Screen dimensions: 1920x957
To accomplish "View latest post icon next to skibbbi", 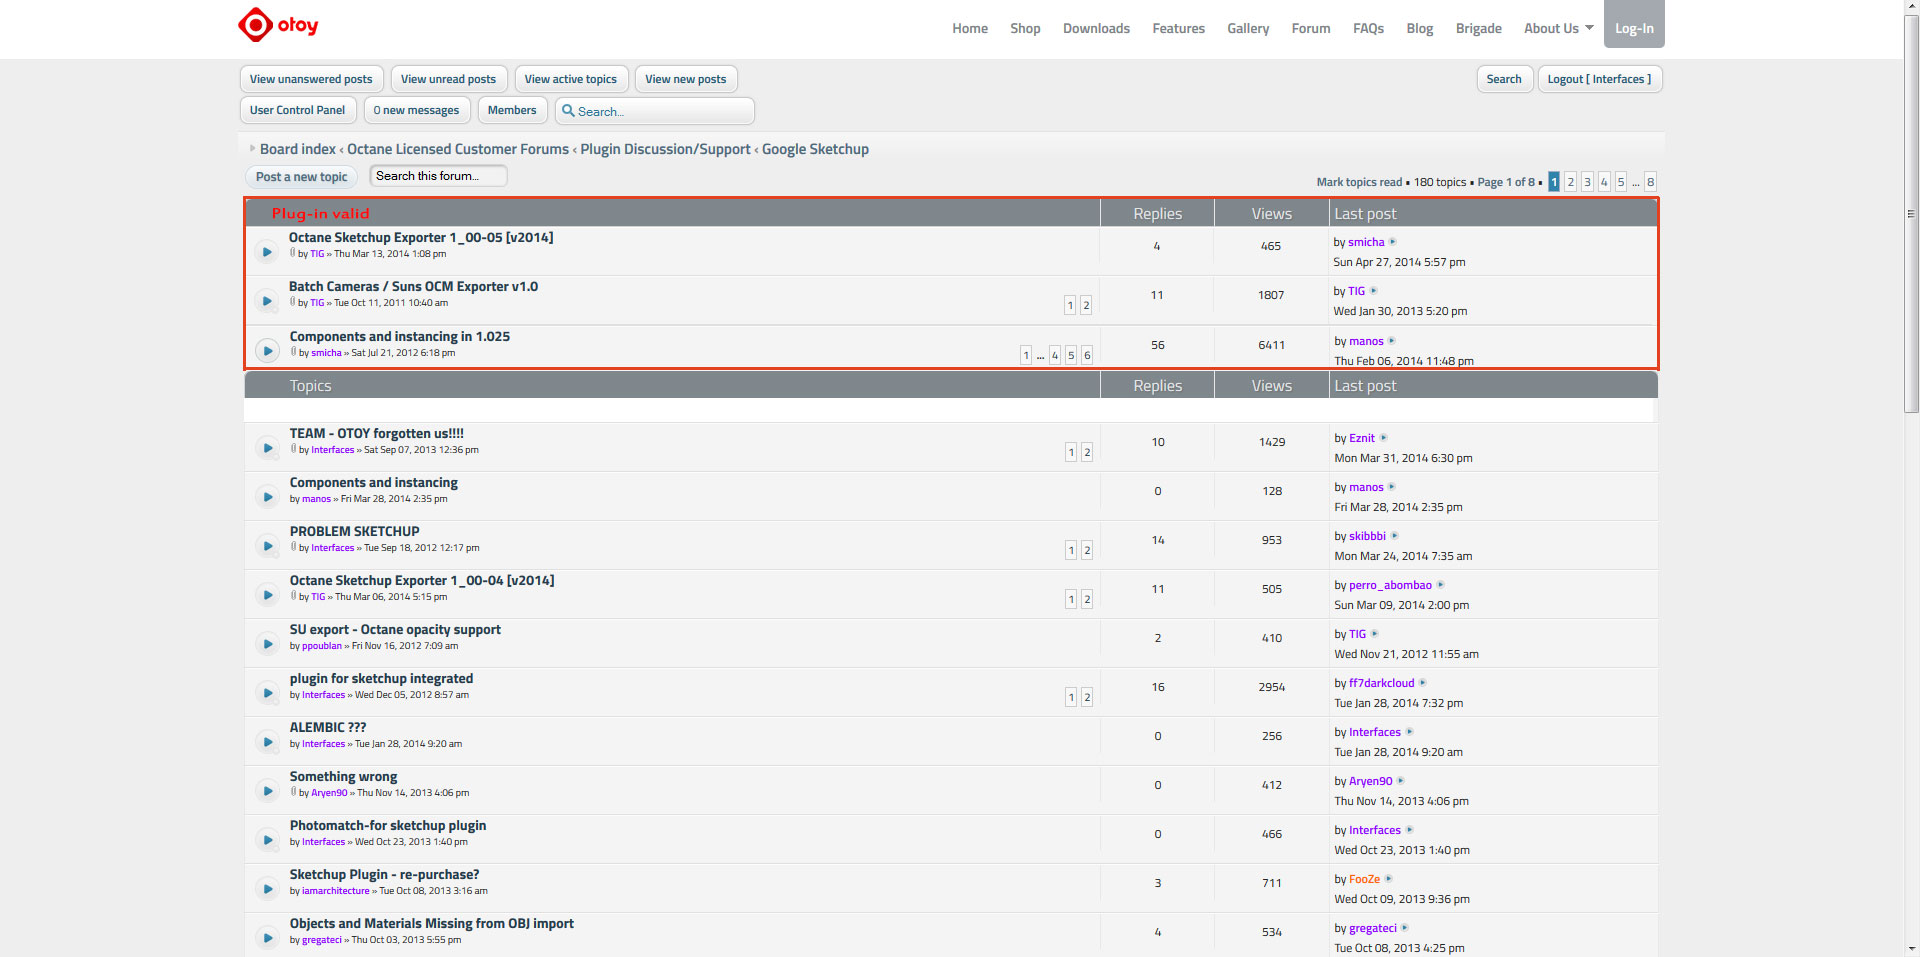I will (1395, 536).
